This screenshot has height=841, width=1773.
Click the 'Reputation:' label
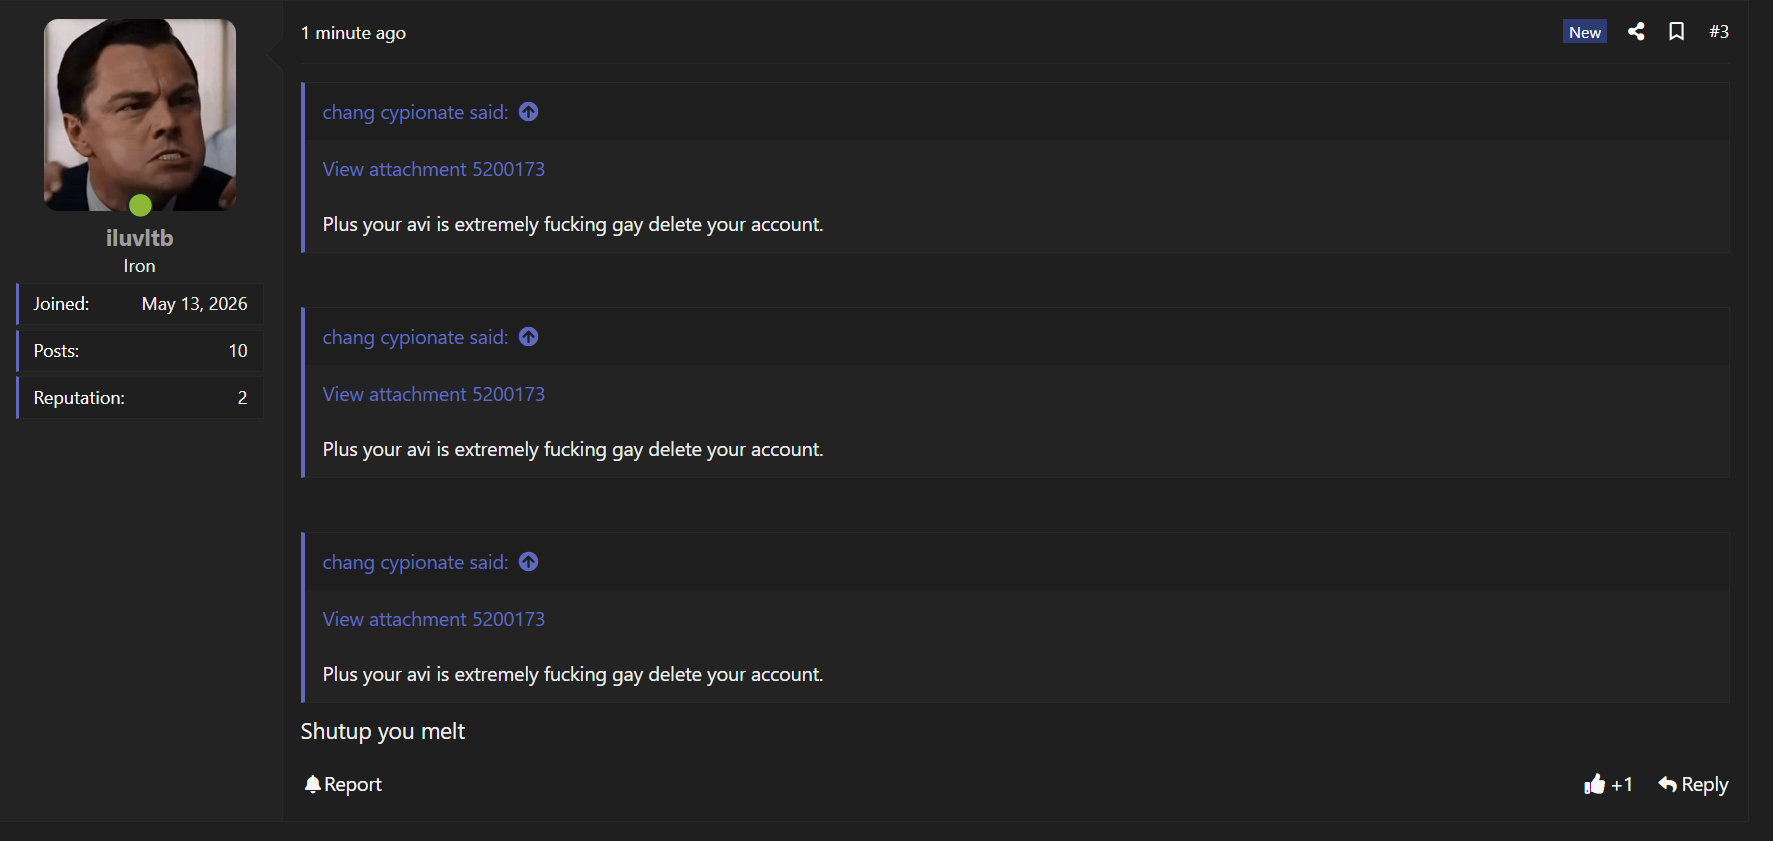click(x=79, y=398)
